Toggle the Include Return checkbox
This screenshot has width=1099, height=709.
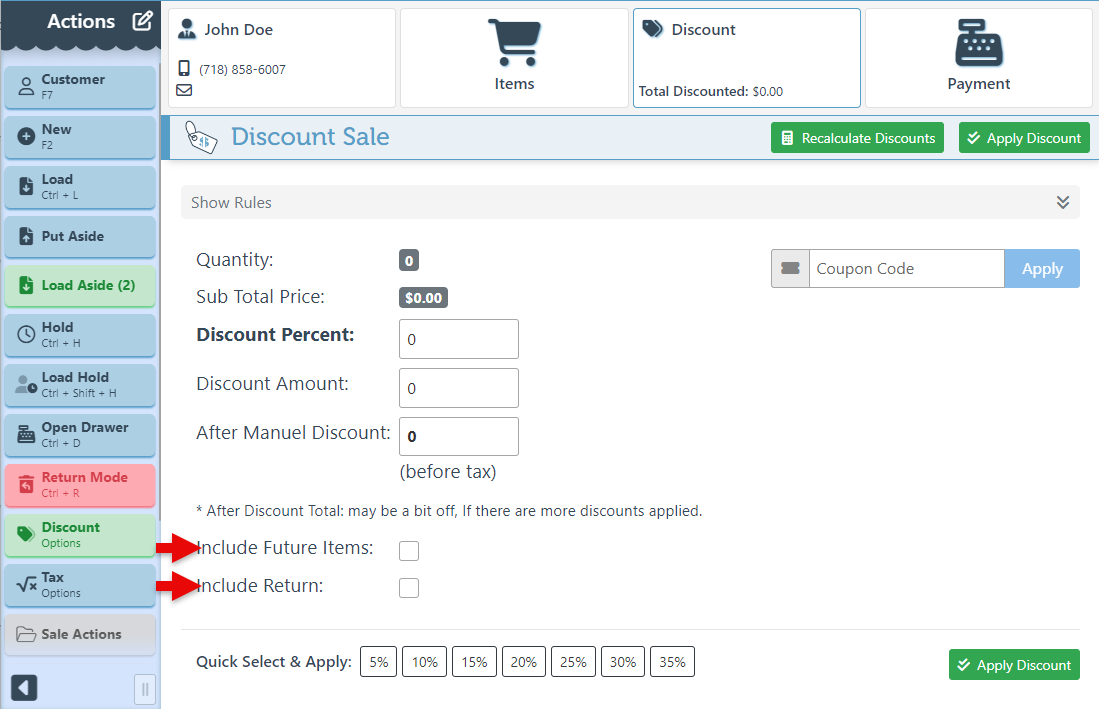(409, 588)
